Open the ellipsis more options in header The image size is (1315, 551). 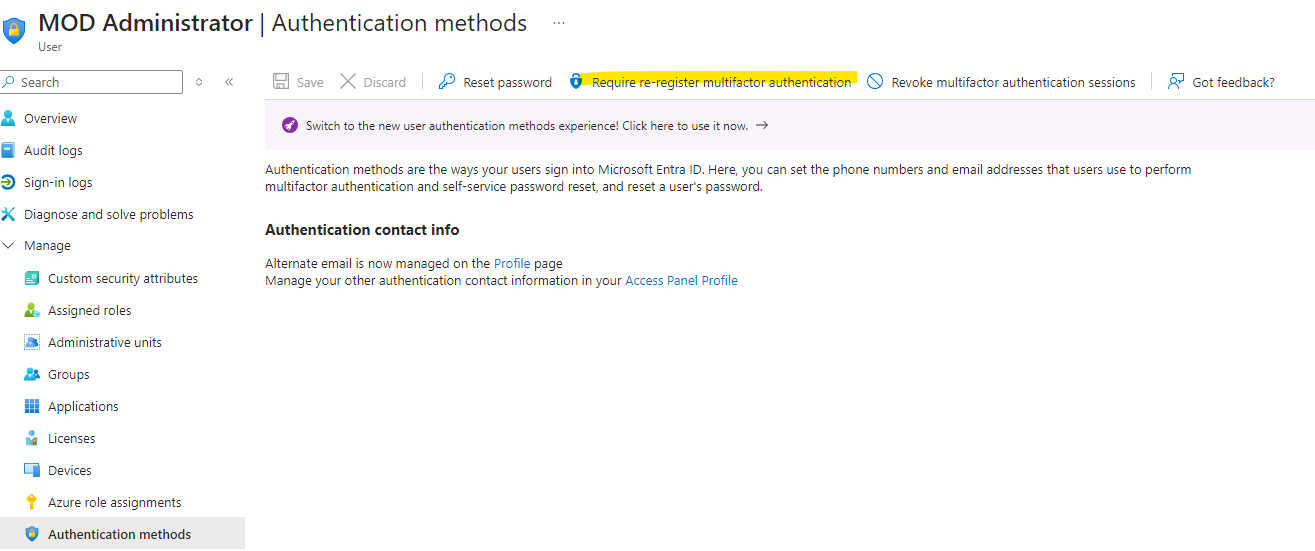pyautogui.click(x=559, y=23)
